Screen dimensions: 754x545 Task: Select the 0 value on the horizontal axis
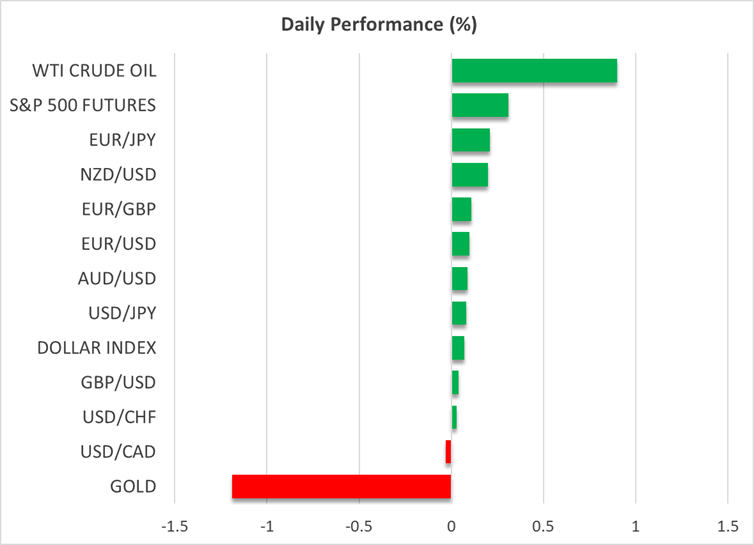(x=451, y=526)
